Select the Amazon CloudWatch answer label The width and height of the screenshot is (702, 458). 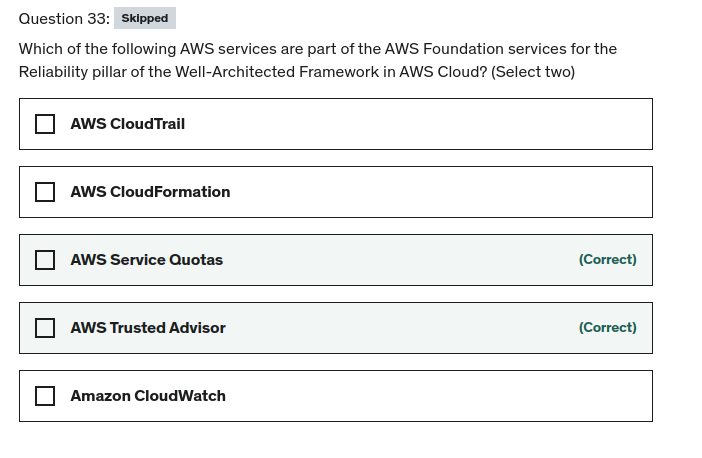coord(148,396)
